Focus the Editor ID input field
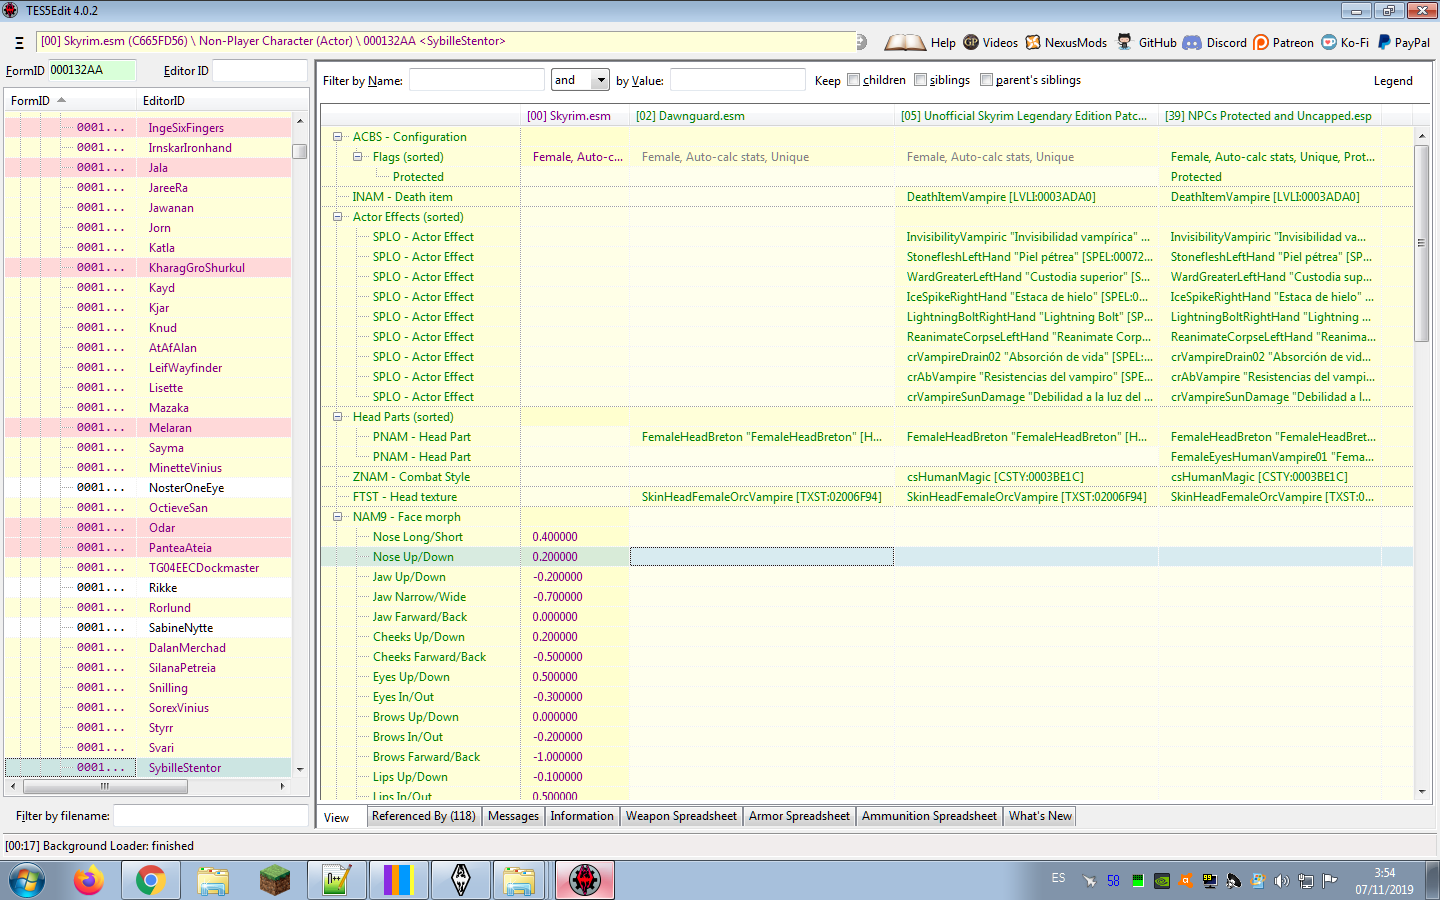Image resolution: width=1440 pixels, height=900 pixels. (260, 70)
